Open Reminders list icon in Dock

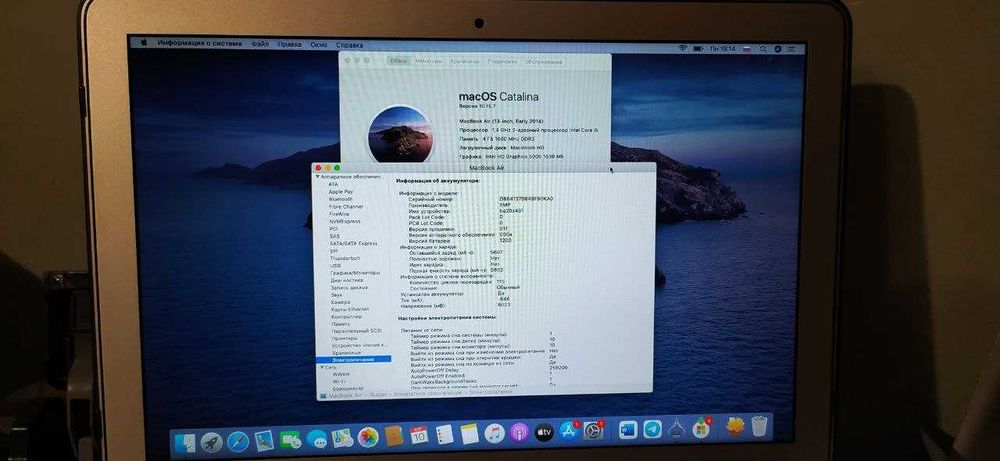coord(445,435)
